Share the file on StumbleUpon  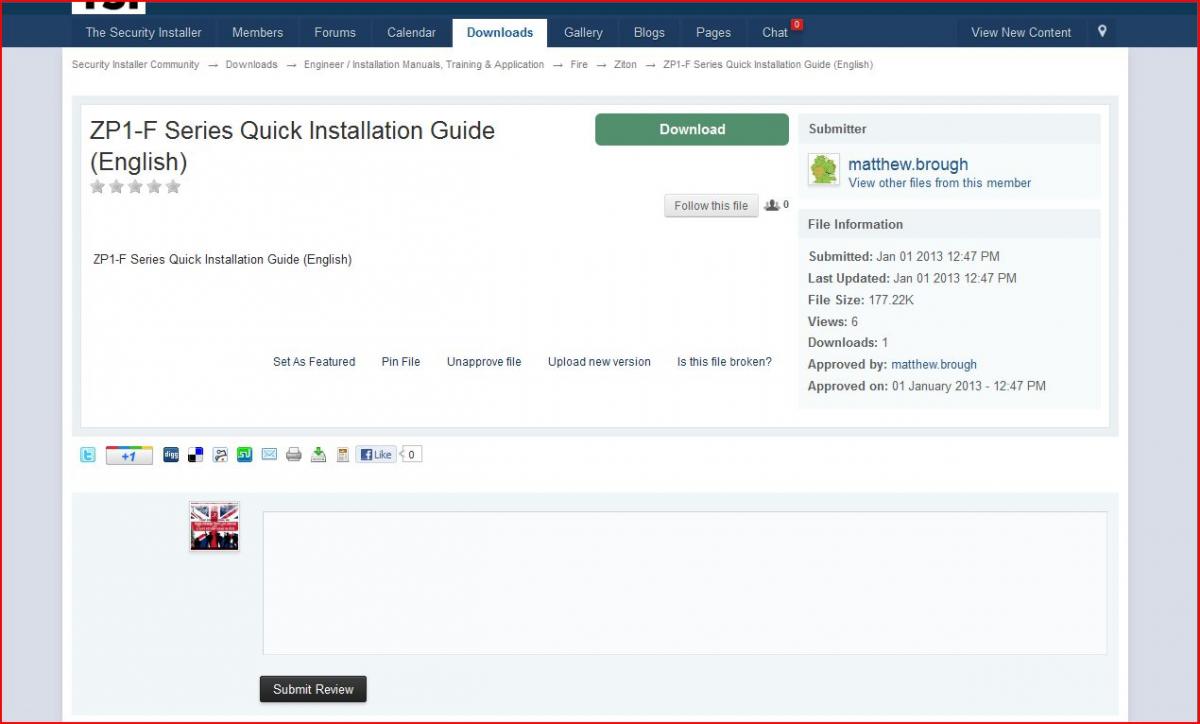click(x=245, y=455)
